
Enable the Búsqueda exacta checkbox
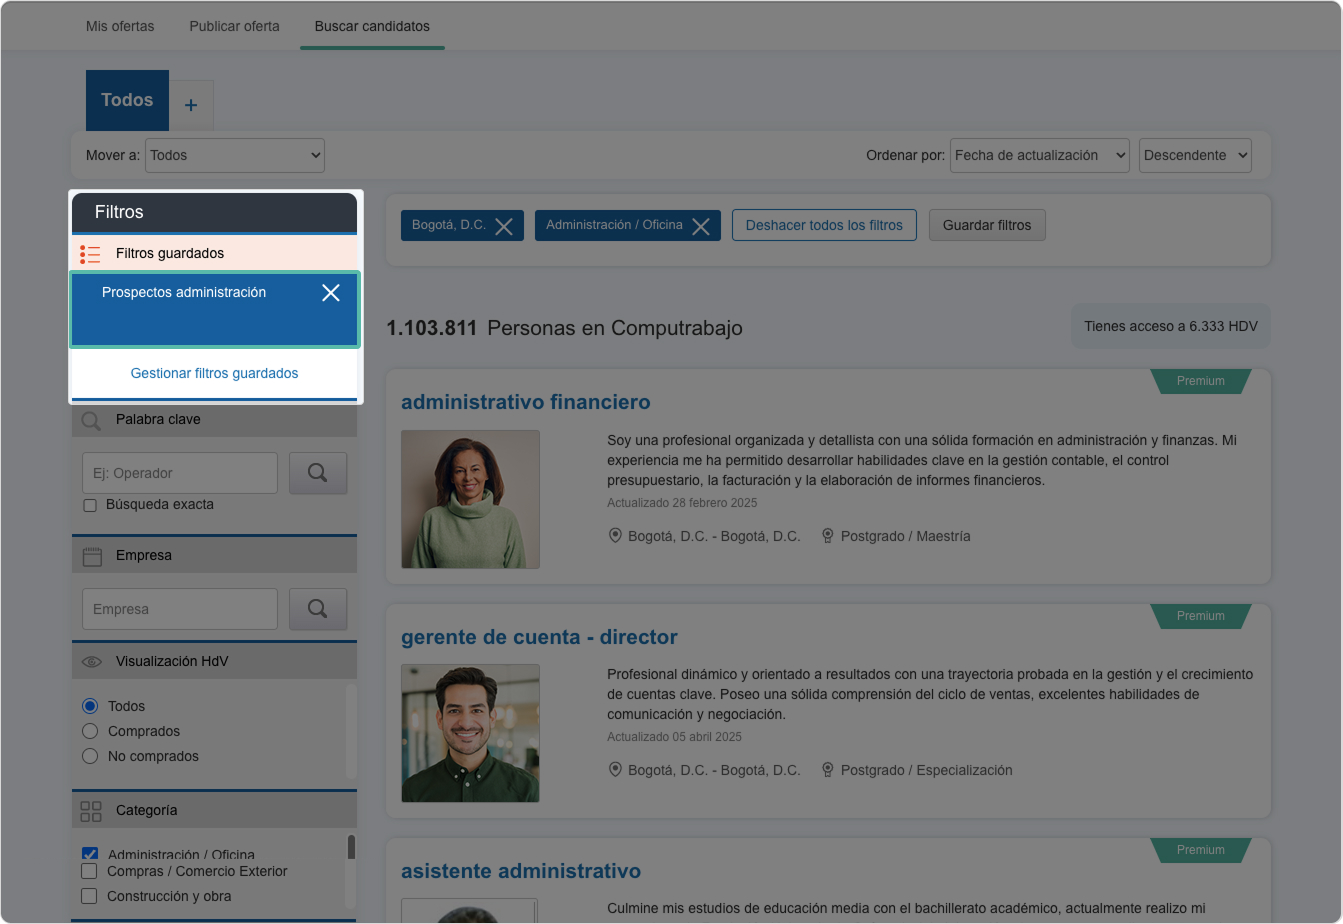[x=90, y=505]
